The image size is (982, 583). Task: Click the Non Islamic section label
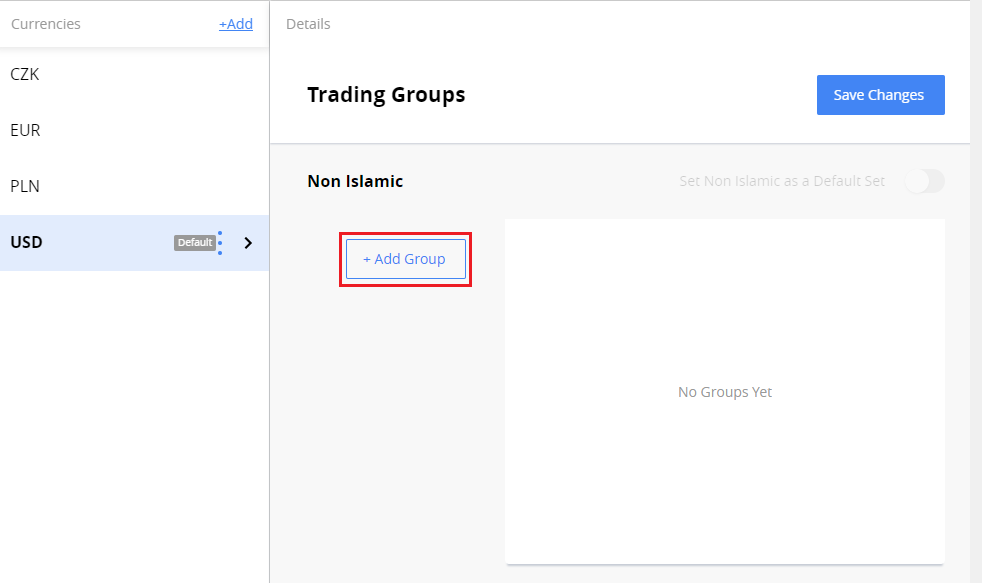(354, 181)
